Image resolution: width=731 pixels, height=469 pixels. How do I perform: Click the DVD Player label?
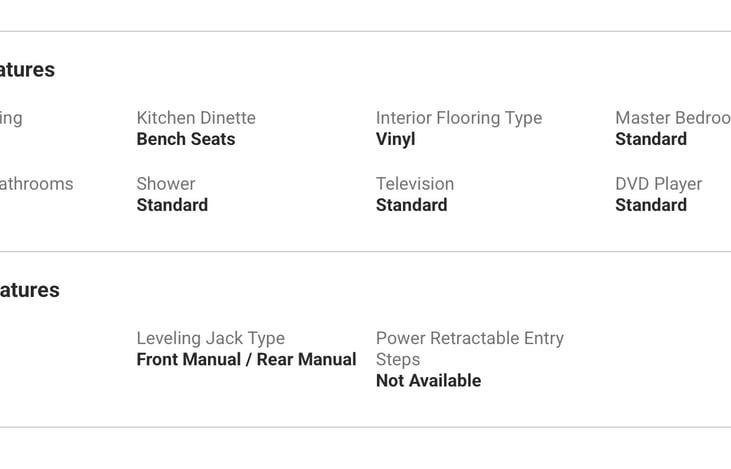659,184
